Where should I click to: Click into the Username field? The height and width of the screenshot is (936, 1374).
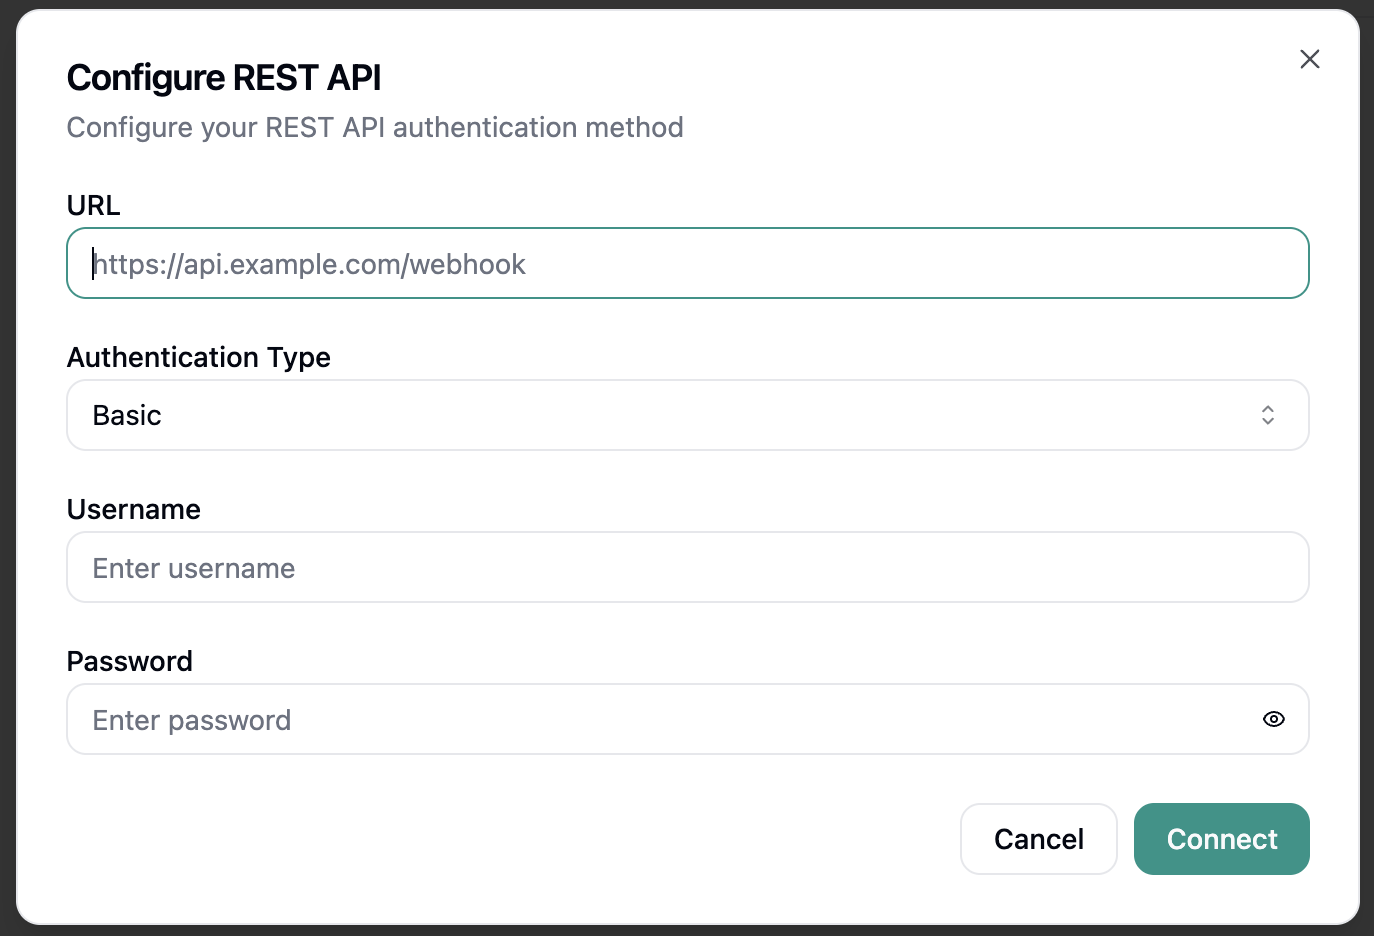(686, 567)
